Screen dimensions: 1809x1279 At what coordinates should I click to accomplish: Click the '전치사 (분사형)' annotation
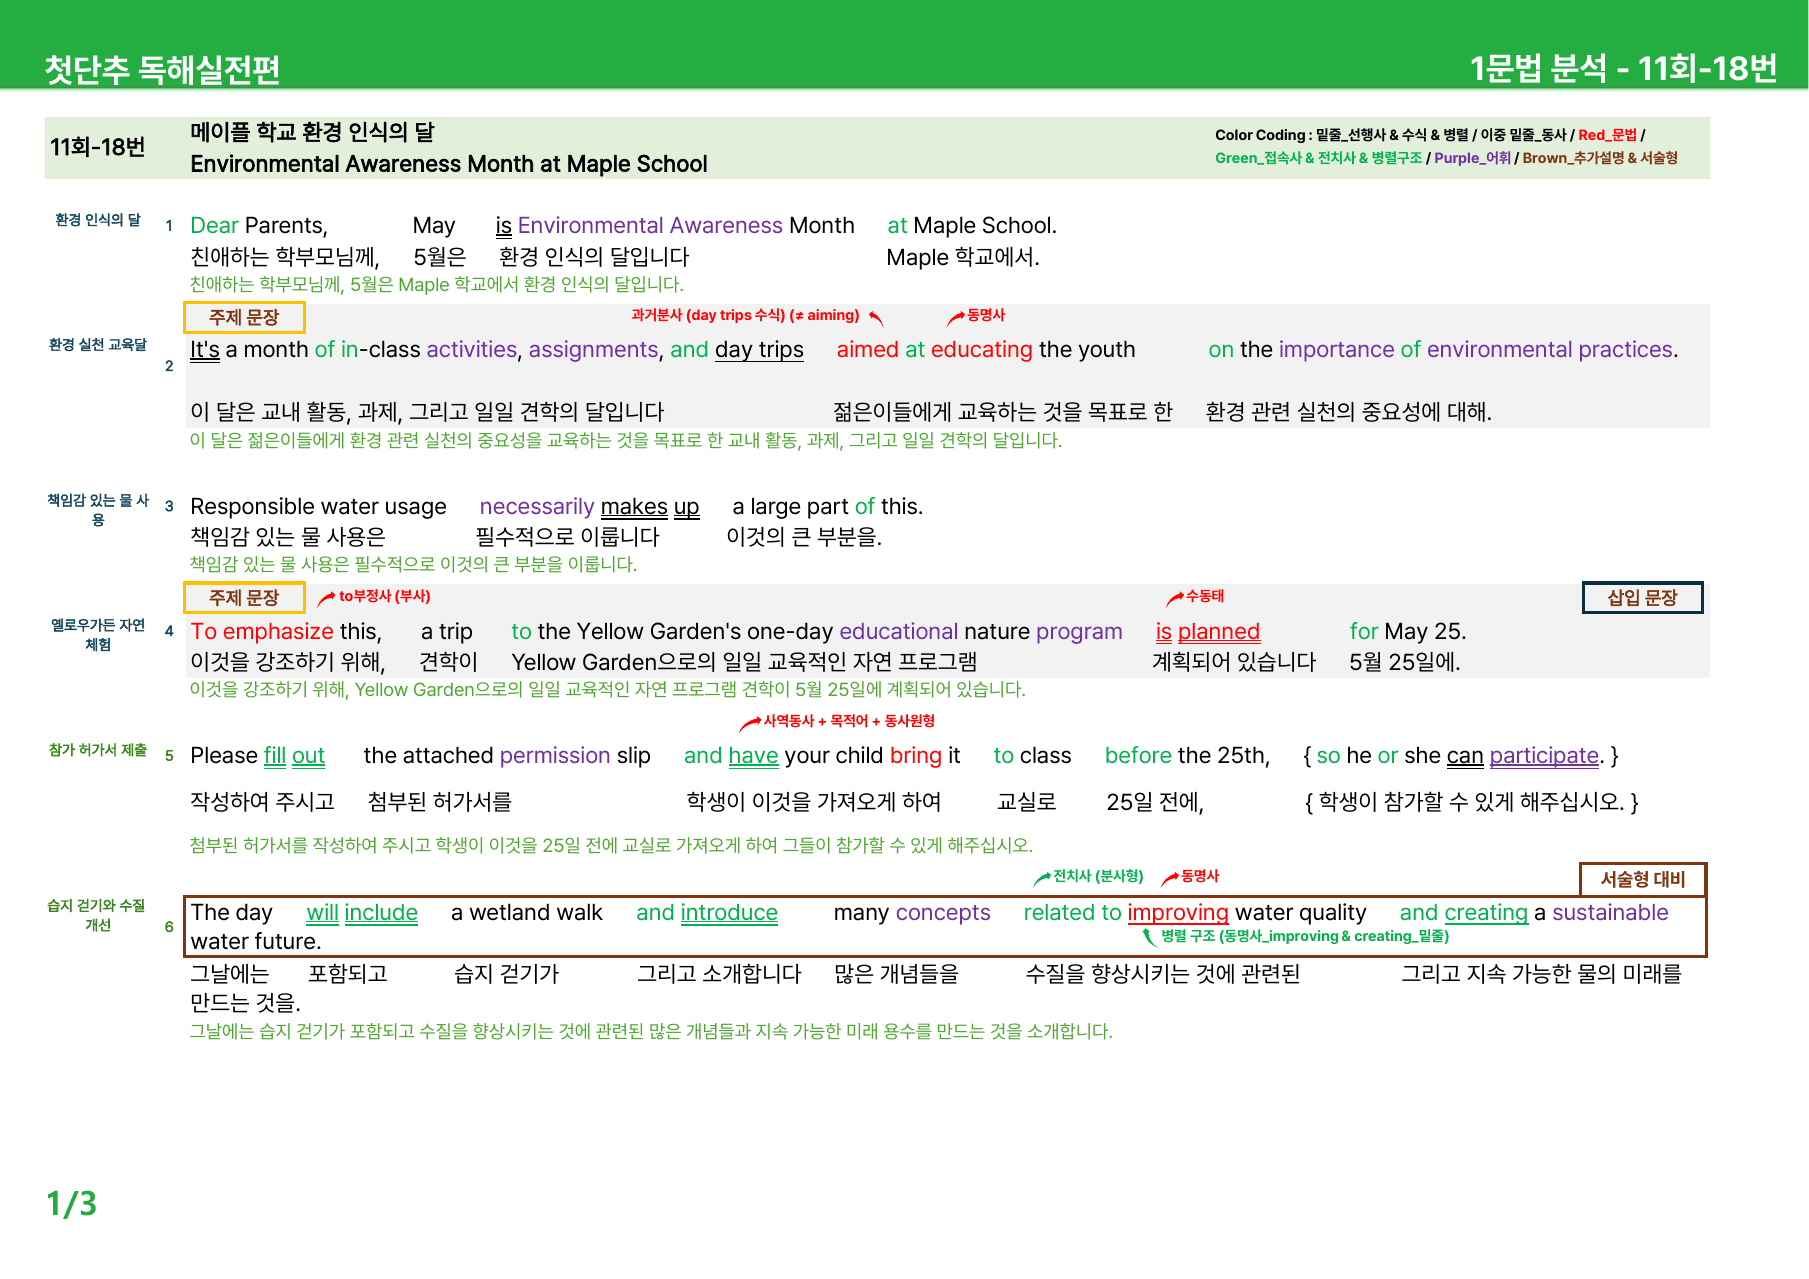click(x=1098, y=876)
